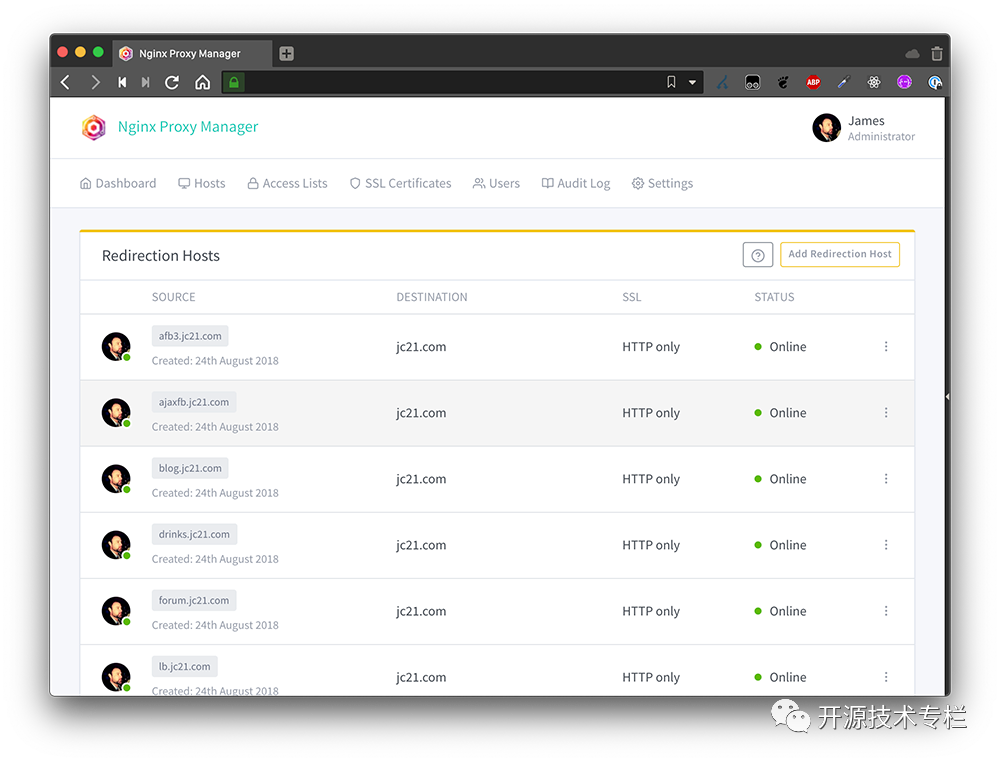Open the actions menu for afb3.jc21.com

[x=886, y=346]
